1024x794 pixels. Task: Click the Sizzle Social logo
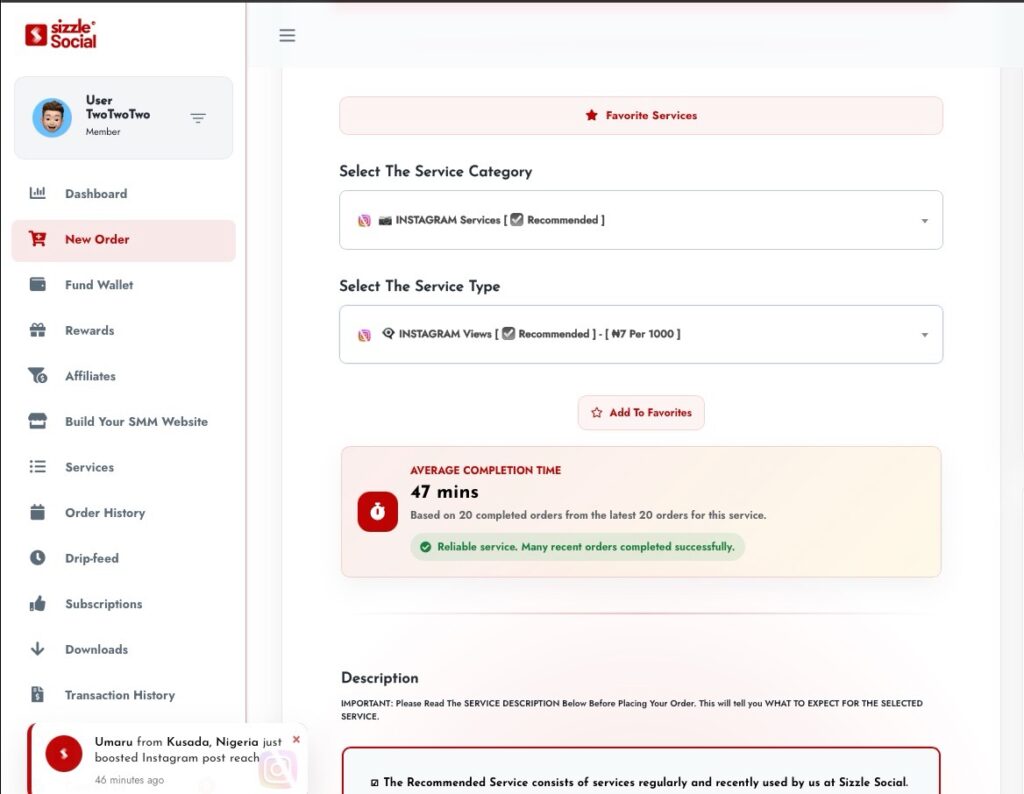tap(61, 34)
